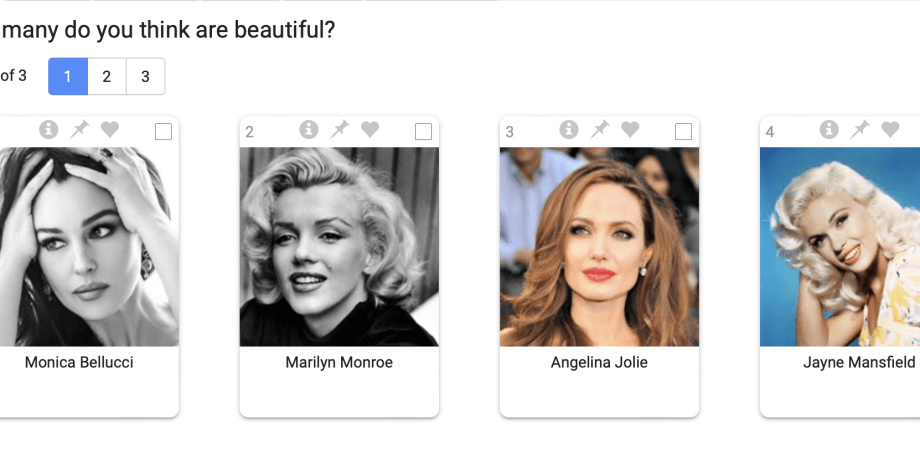Heart the Angelina Jolie card
Viewport: 920px width, 465px height.
click(630, 129)
